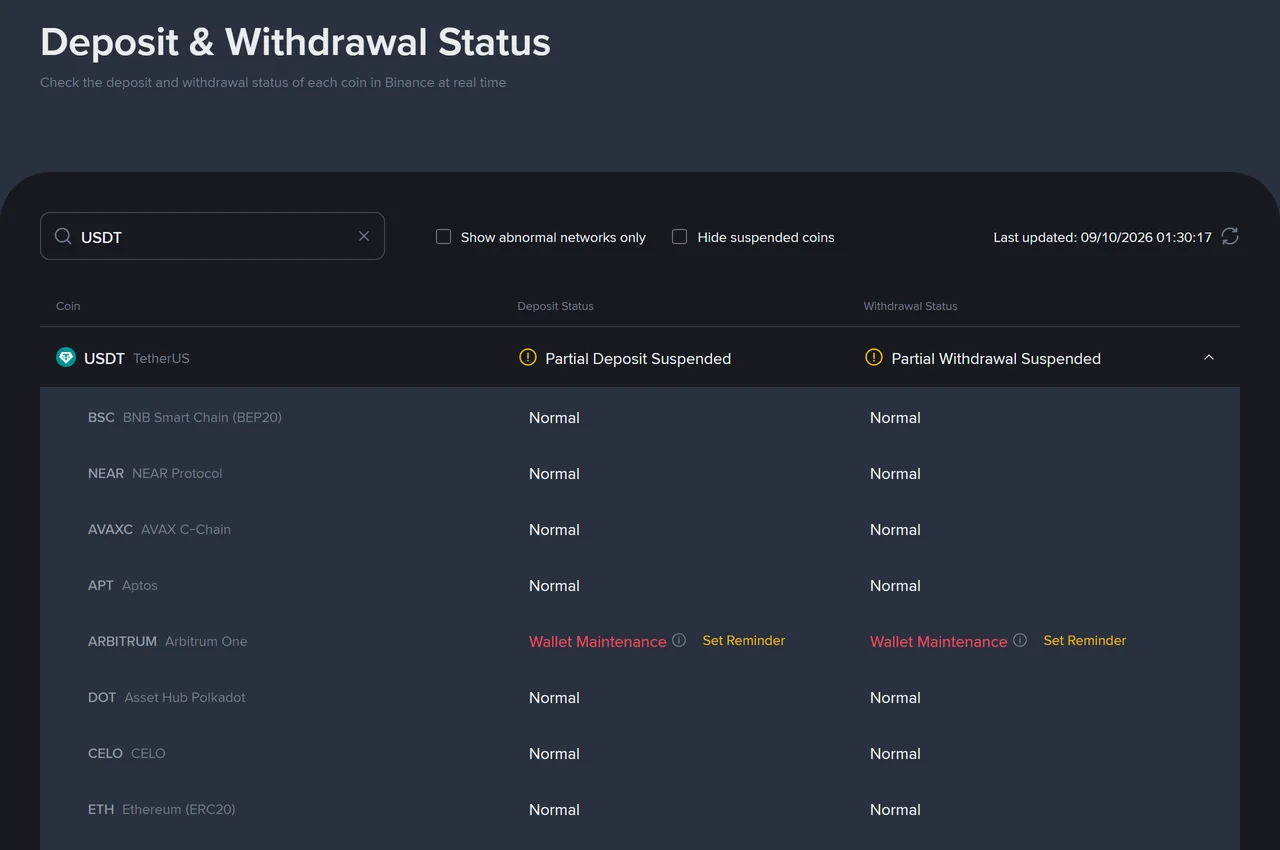Click the search magnifier icon
Viewport: 1280px width, 850px height.
click(63, 236)
